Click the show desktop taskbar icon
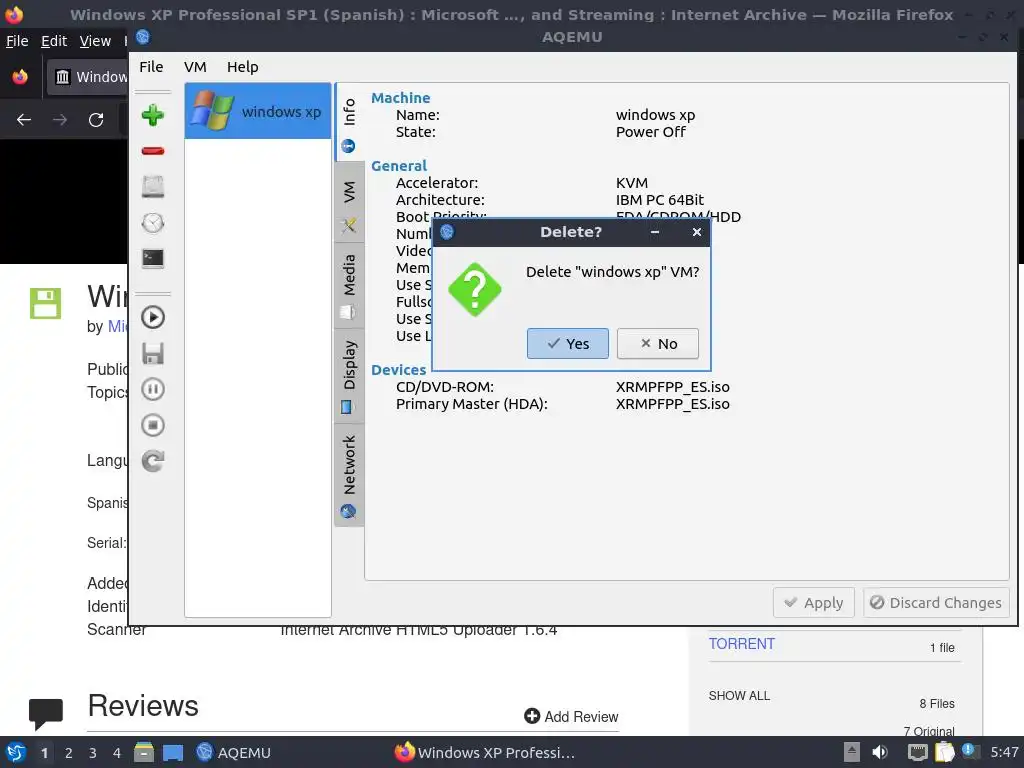This screenshot has height=768, width=1024. pyautogui.click(x=173, y=752)
